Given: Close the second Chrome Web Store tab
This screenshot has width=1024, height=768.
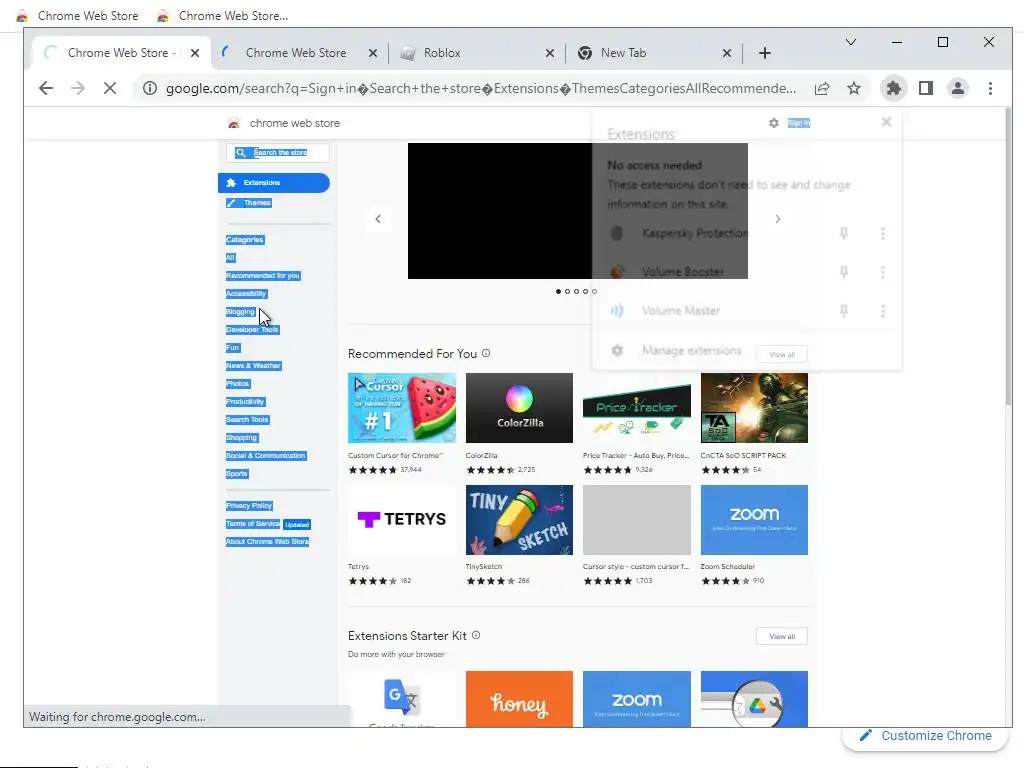Looking at the screenshot, I should 372,53.
